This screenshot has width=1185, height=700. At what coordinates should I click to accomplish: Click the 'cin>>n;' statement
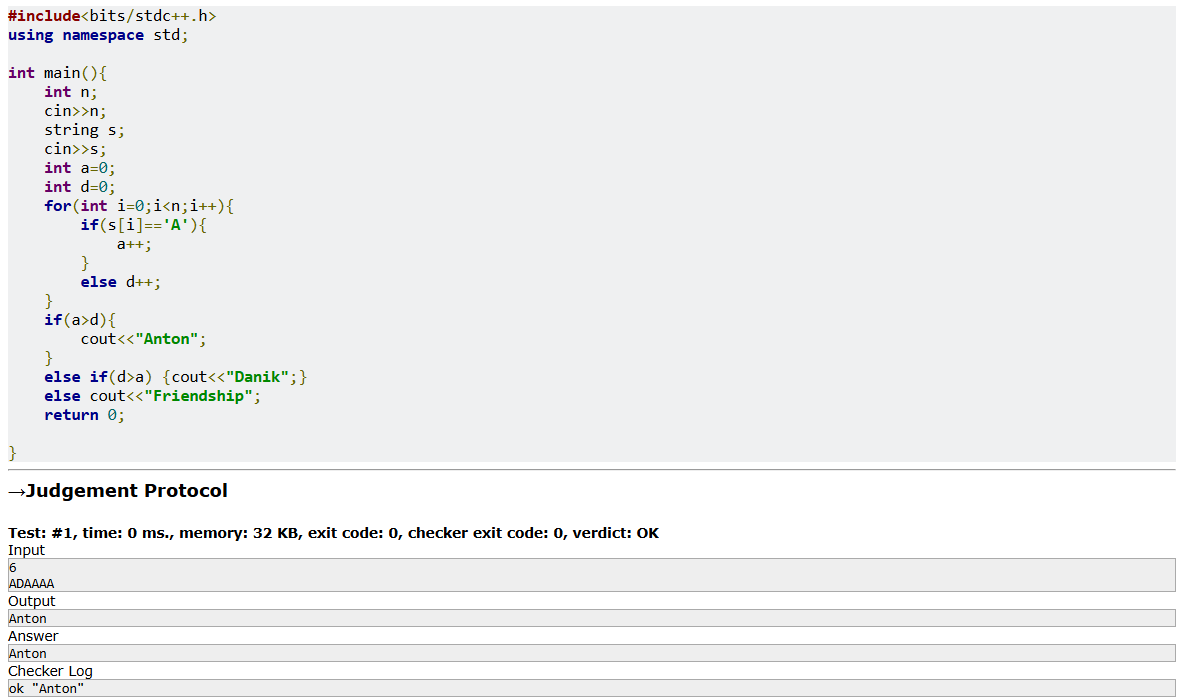[x=75, y=111]
